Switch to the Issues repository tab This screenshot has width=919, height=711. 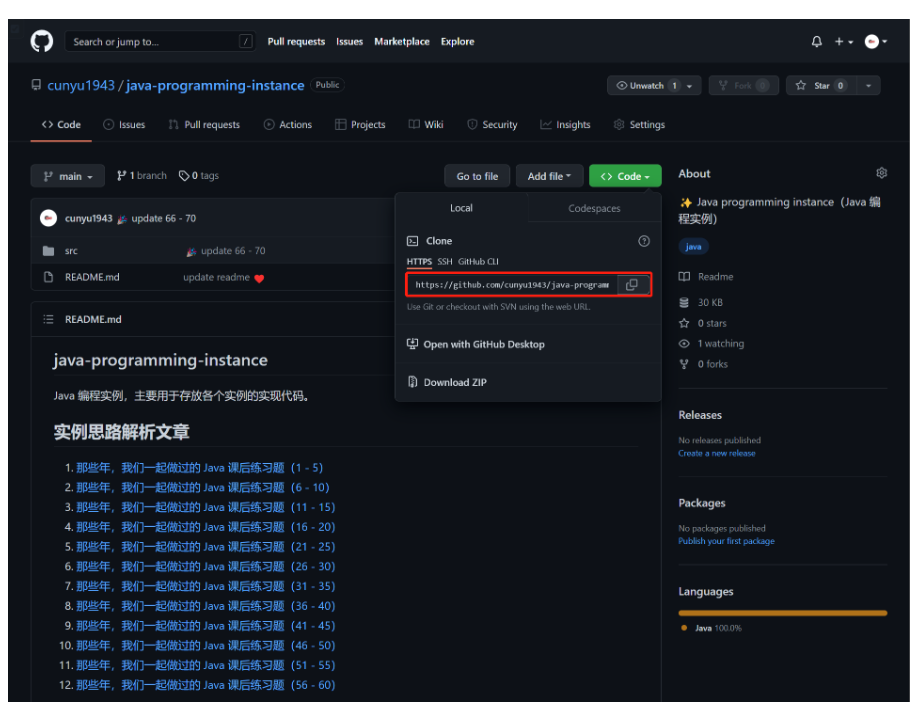[x=124, y=124]
